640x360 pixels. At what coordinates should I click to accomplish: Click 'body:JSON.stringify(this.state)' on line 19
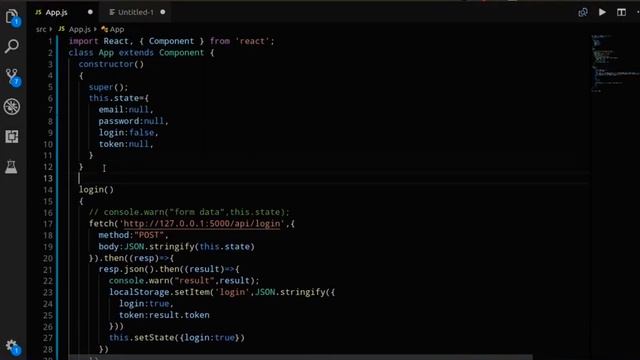click(176, 247)
